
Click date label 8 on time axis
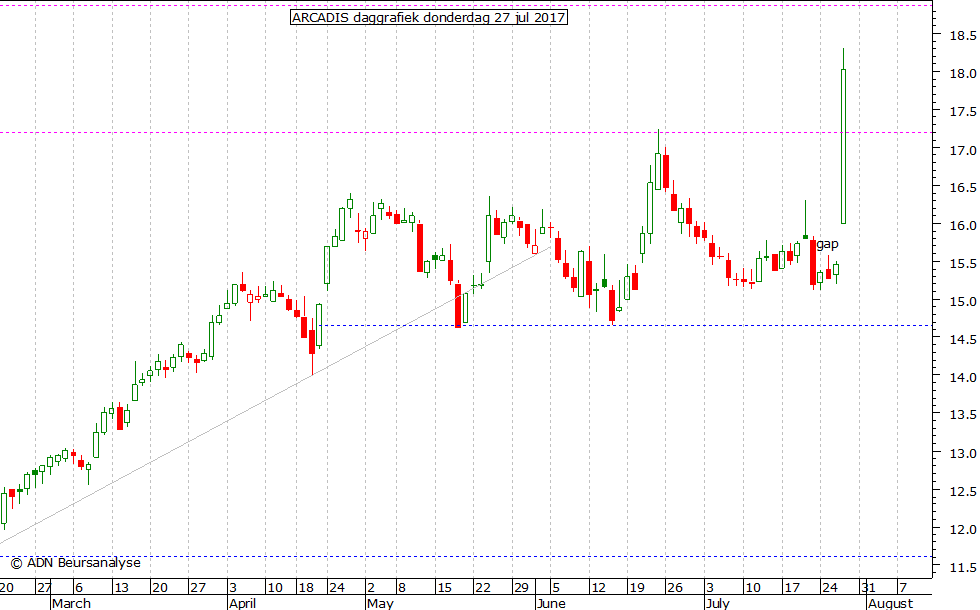pyautogui.click(x=401, y=588)
